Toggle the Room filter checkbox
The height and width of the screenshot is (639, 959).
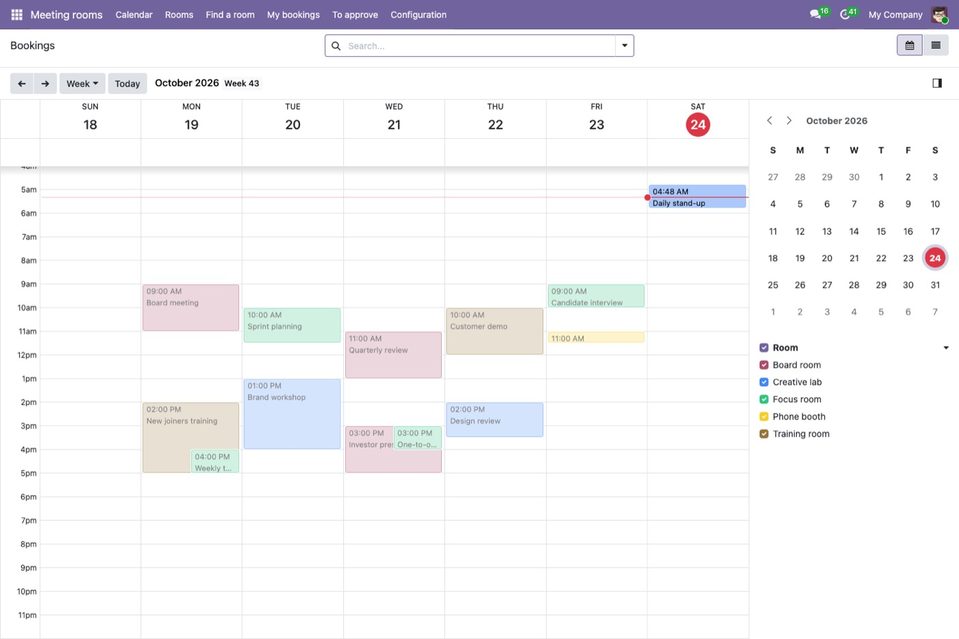pyautogui.click(x=764, y=348)
